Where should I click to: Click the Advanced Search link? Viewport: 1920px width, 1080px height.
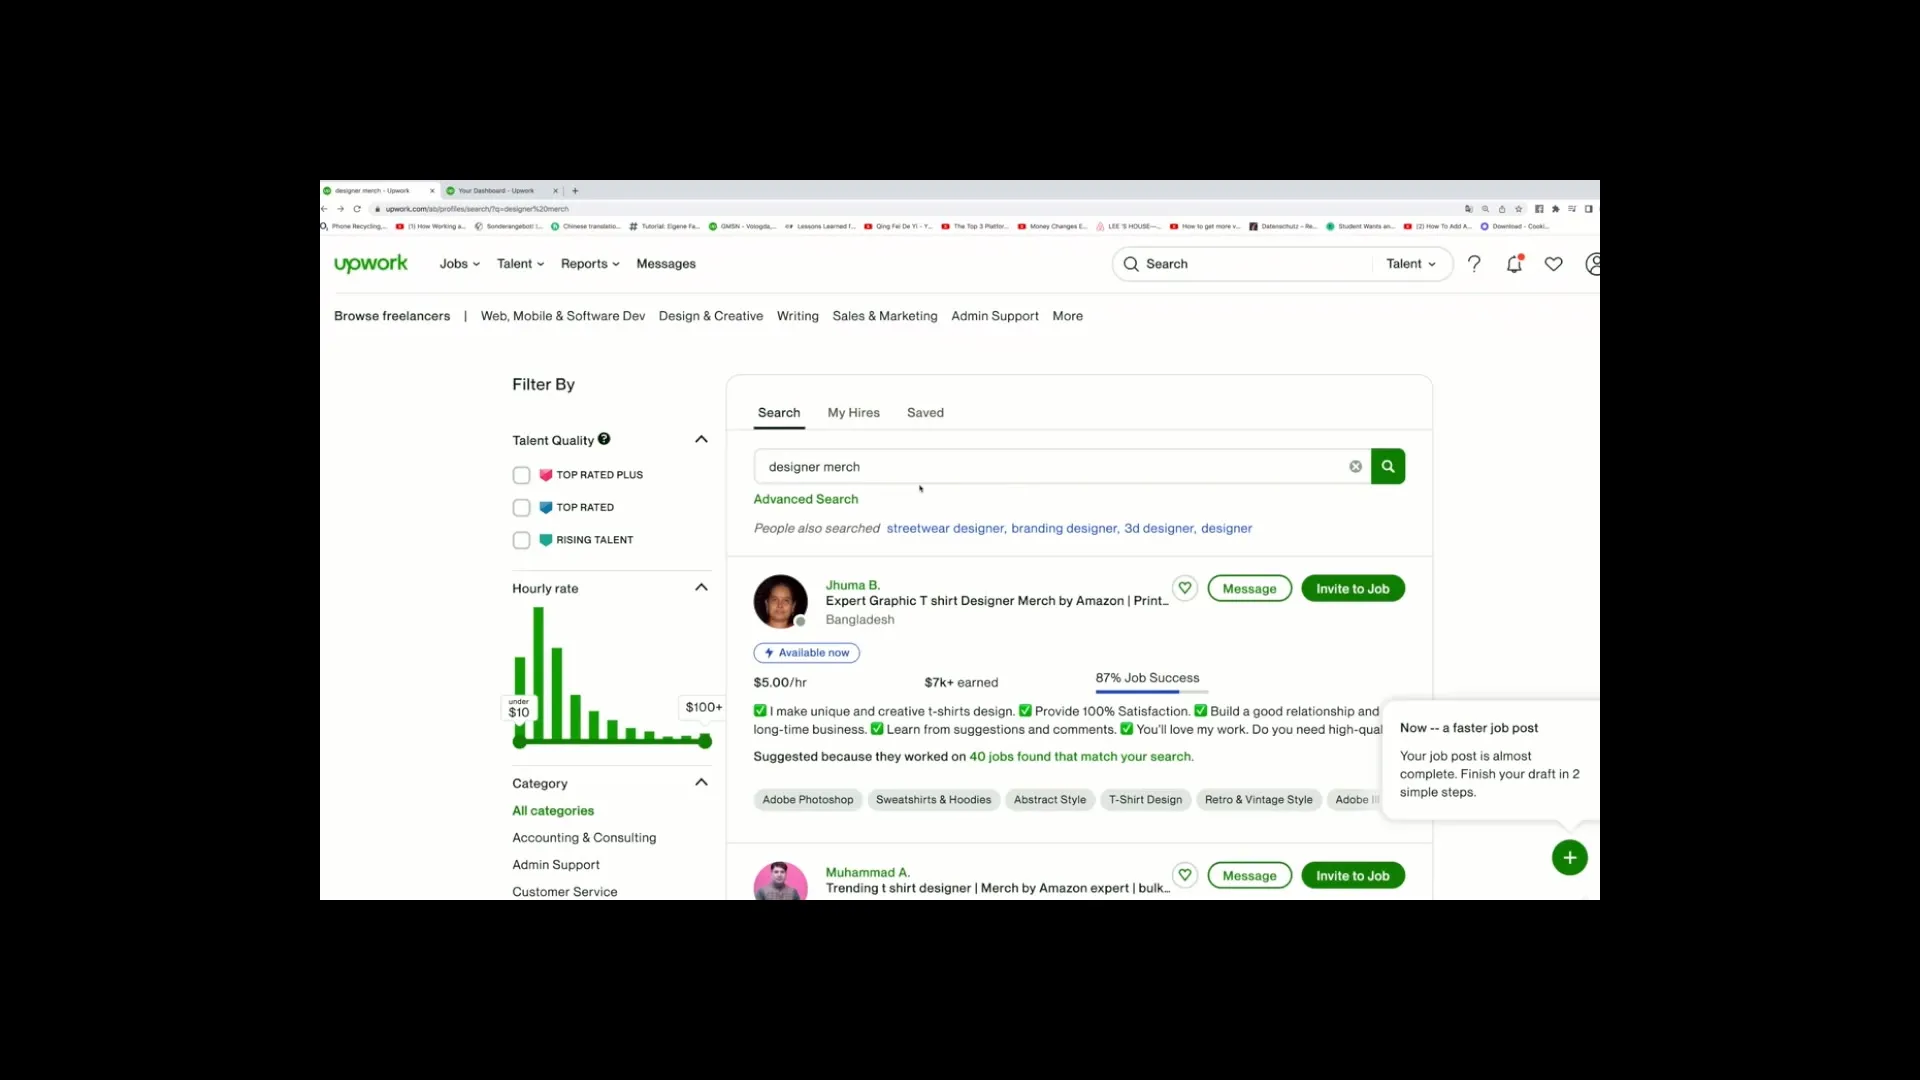(x=806, y=498)
